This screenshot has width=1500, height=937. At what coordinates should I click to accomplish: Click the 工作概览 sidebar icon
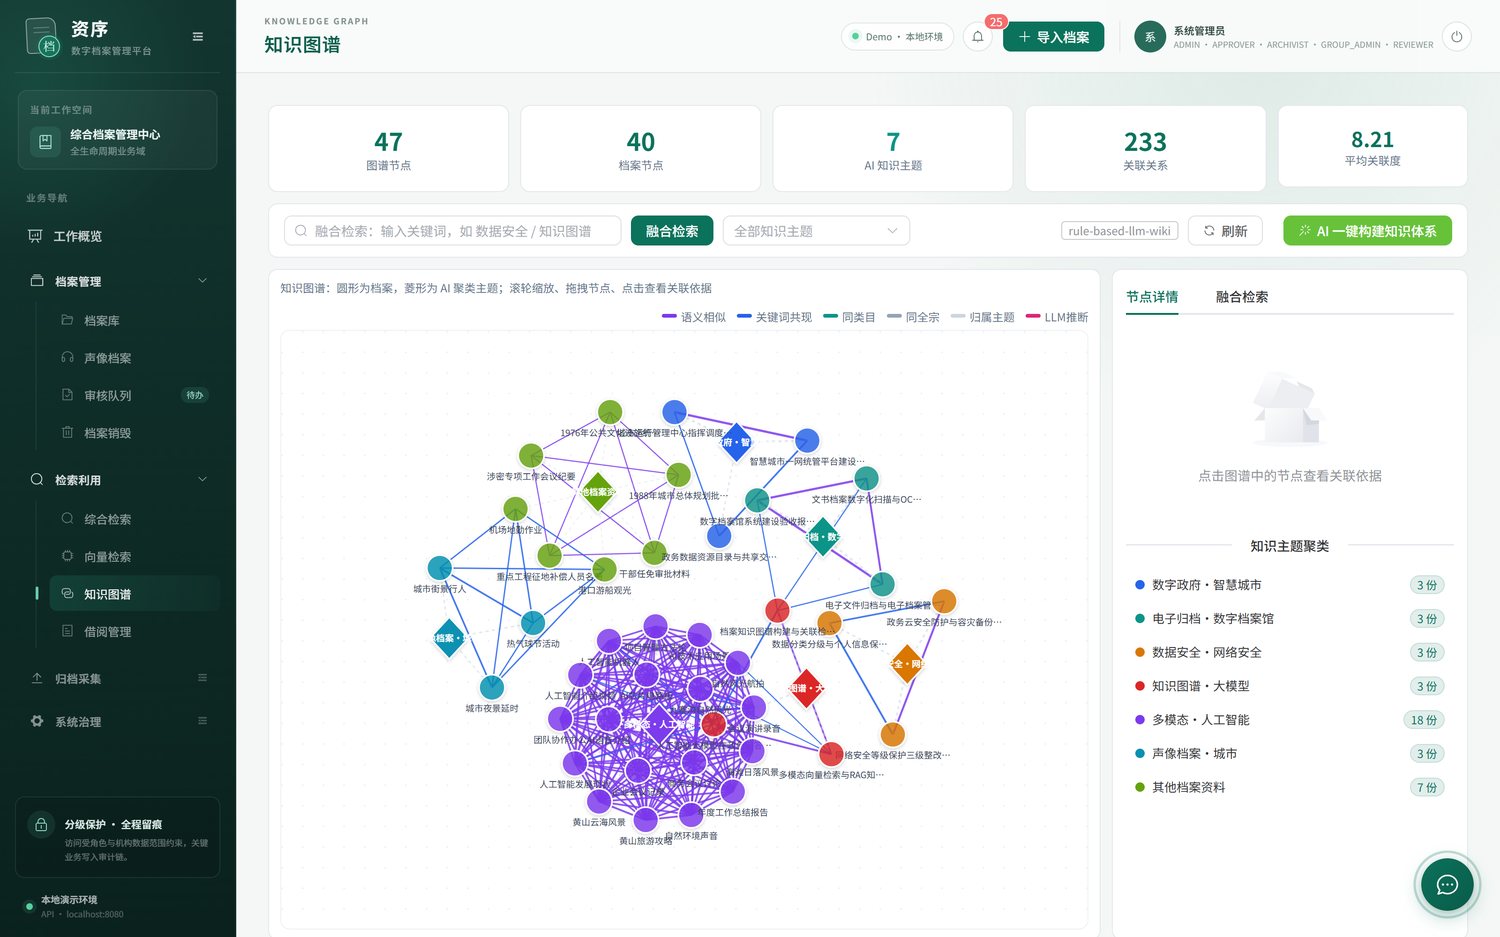click(35, 236)
